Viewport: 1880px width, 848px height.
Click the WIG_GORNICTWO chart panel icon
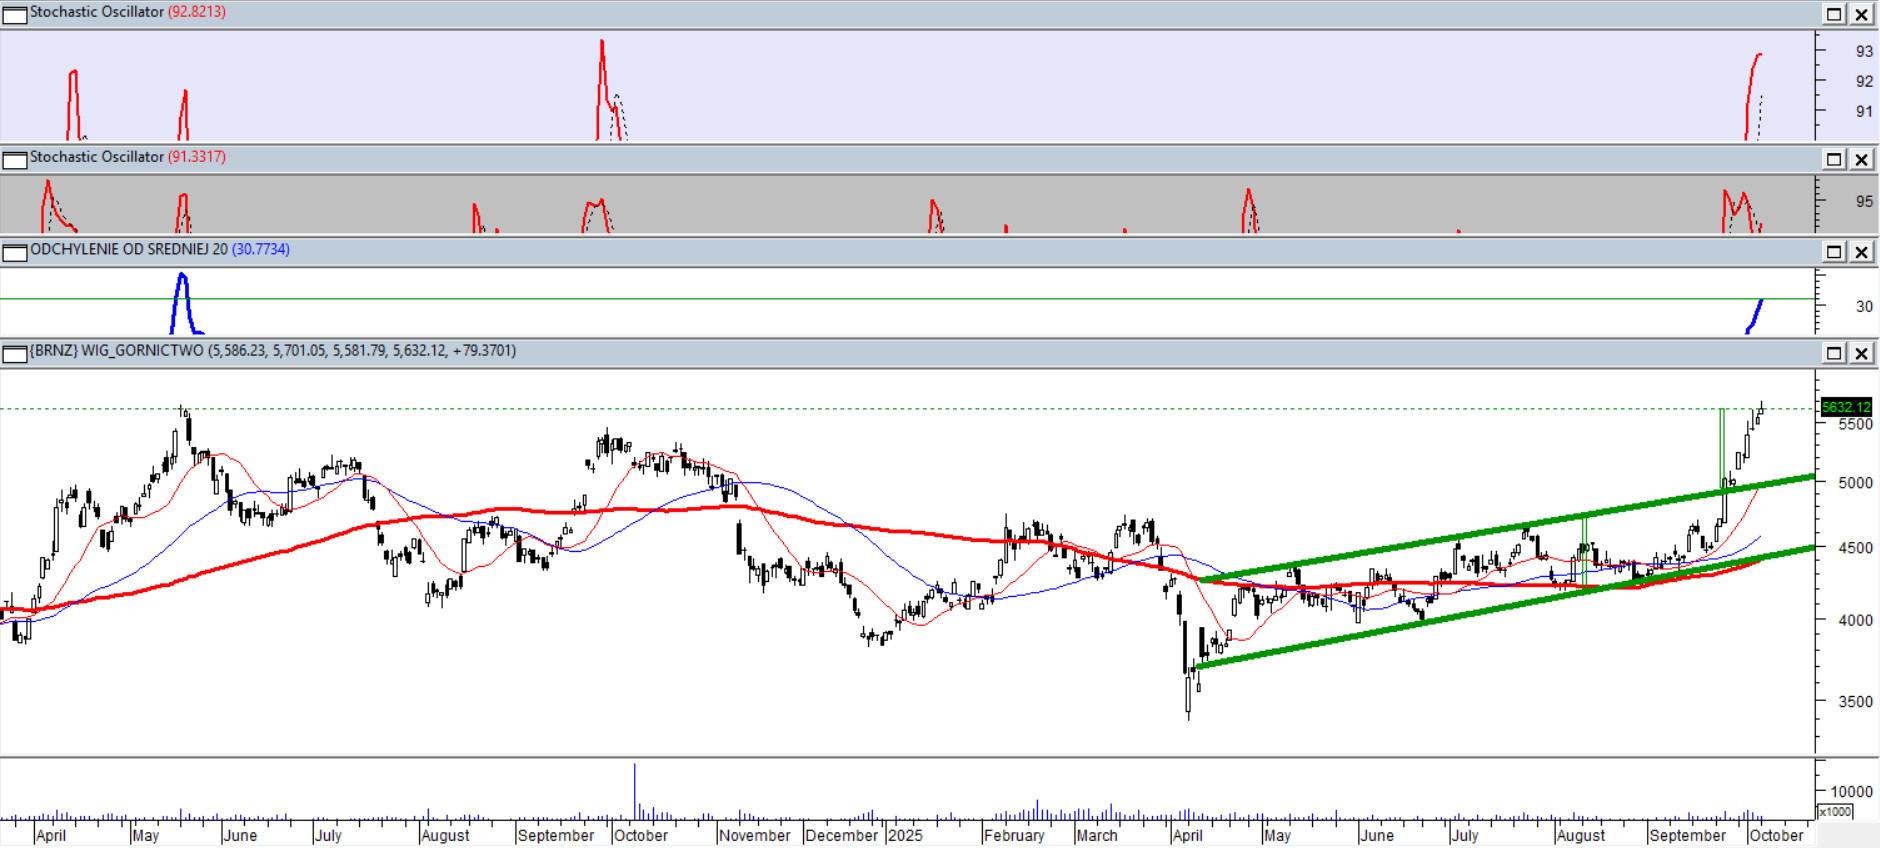15,353
